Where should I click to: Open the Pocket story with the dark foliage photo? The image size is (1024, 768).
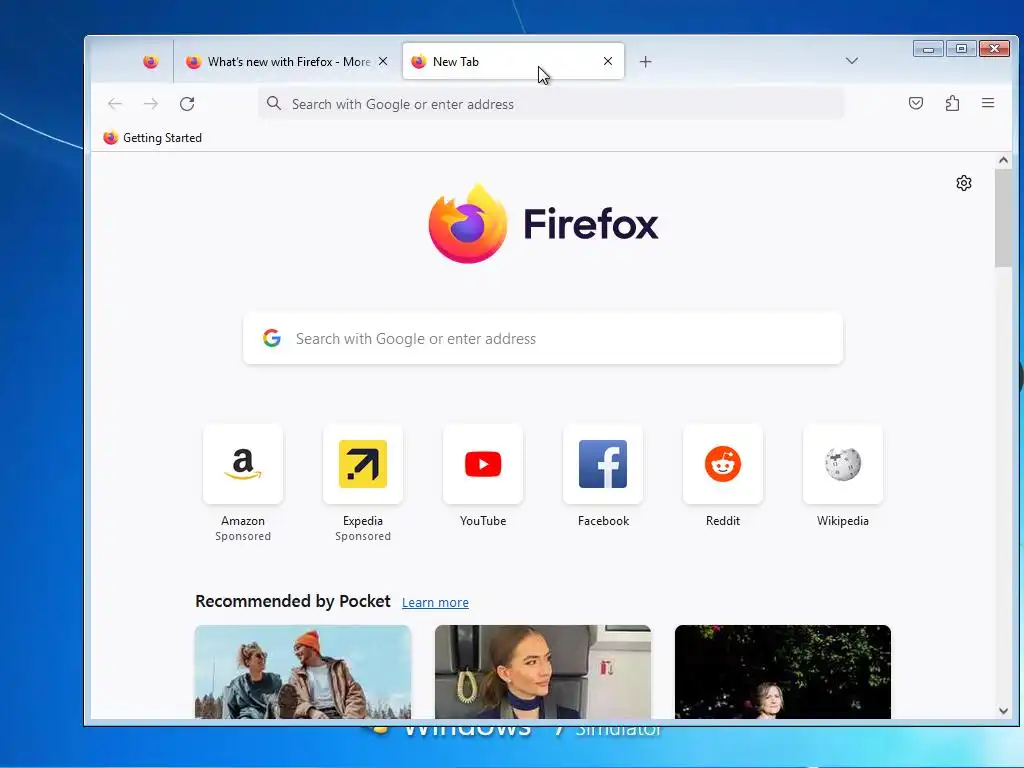click(x=783, y=672)
